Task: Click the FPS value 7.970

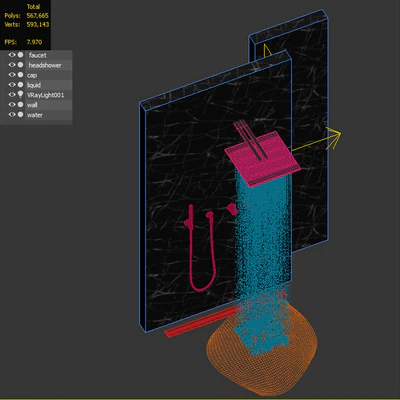Action: [x=34, y=42]
